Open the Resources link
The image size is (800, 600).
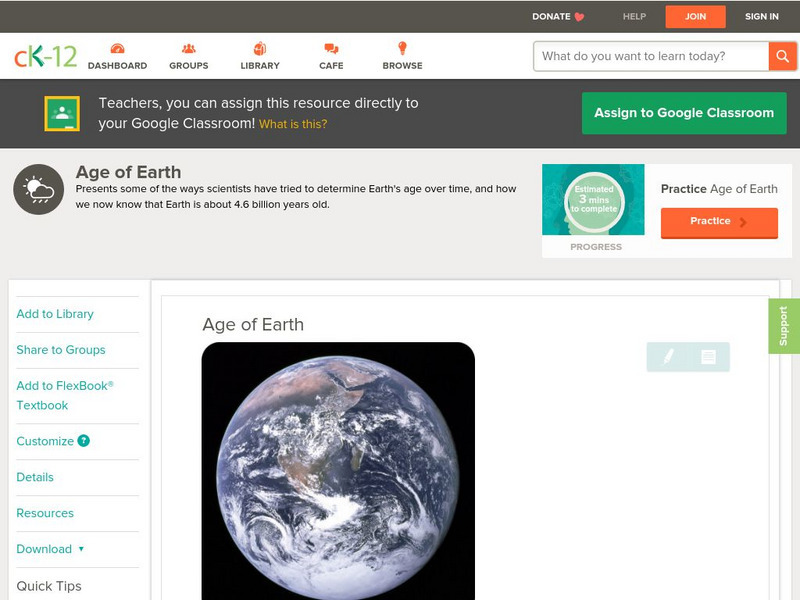45,513
